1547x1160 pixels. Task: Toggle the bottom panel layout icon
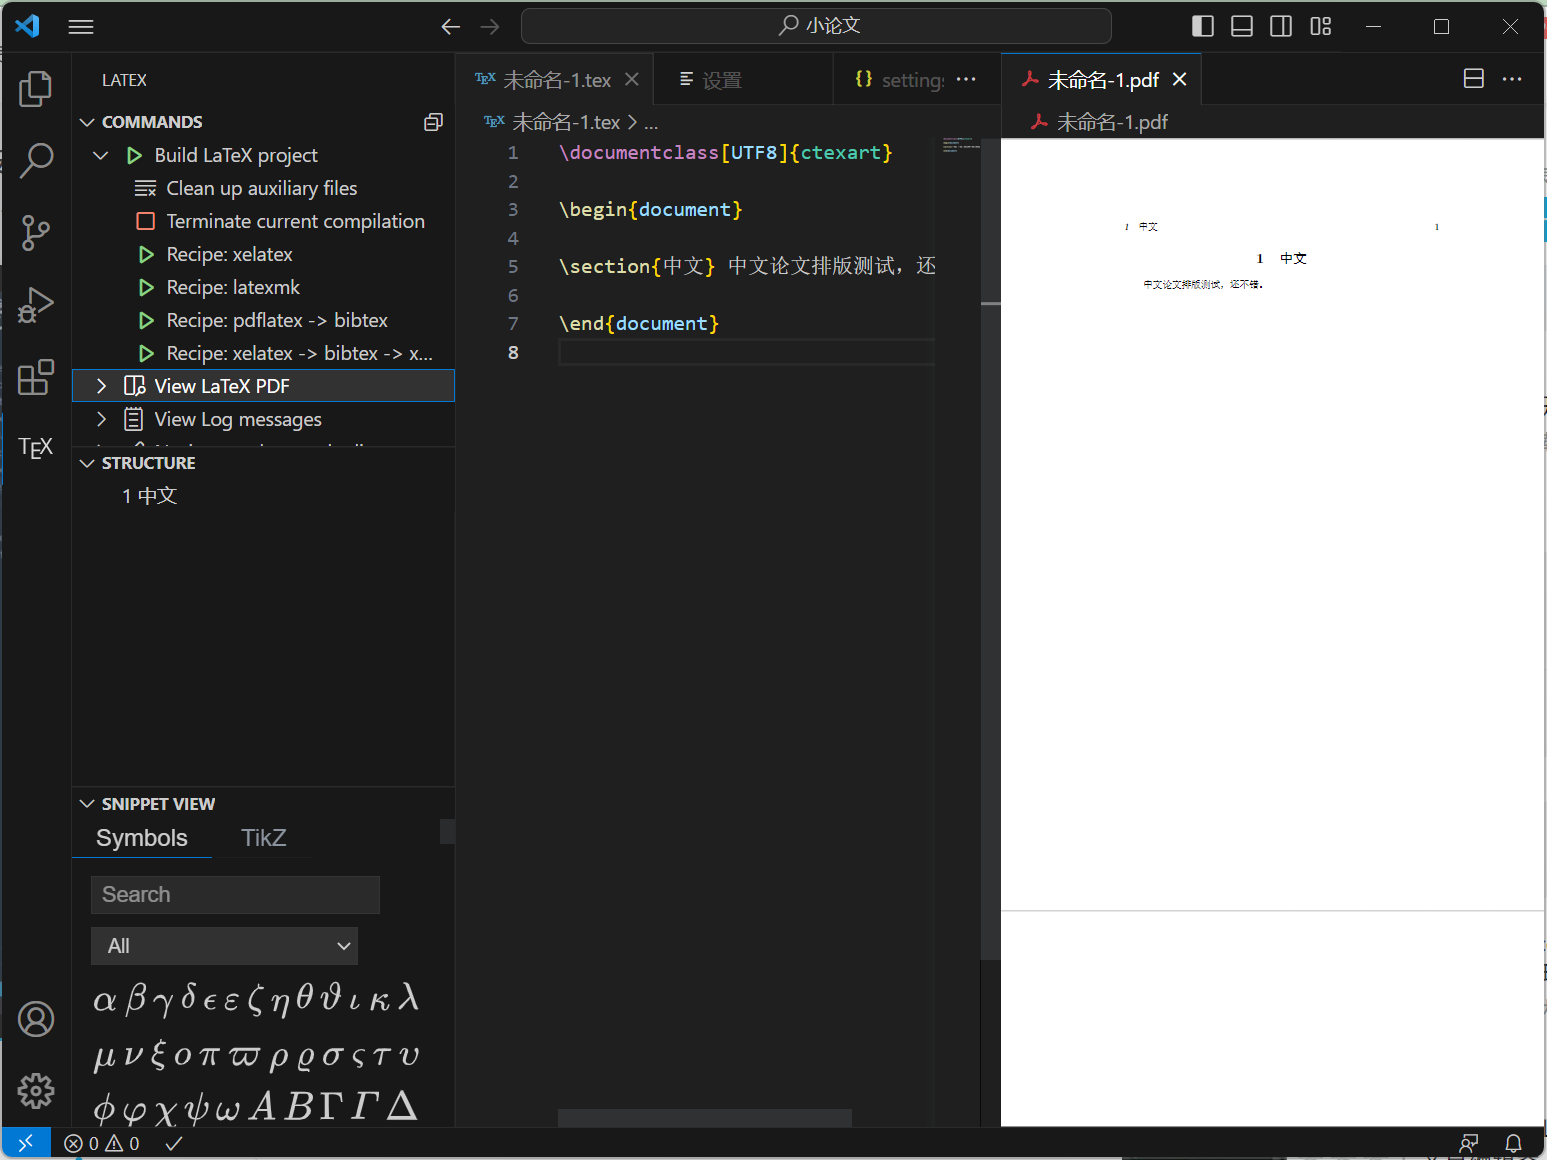coord(1242,26)
